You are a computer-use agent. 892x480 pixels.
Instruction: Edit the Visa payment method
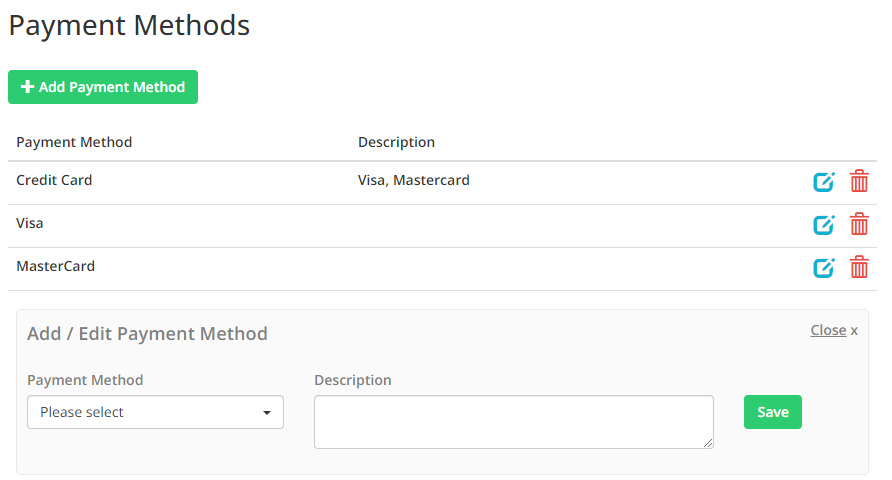(x=823, y=225)
